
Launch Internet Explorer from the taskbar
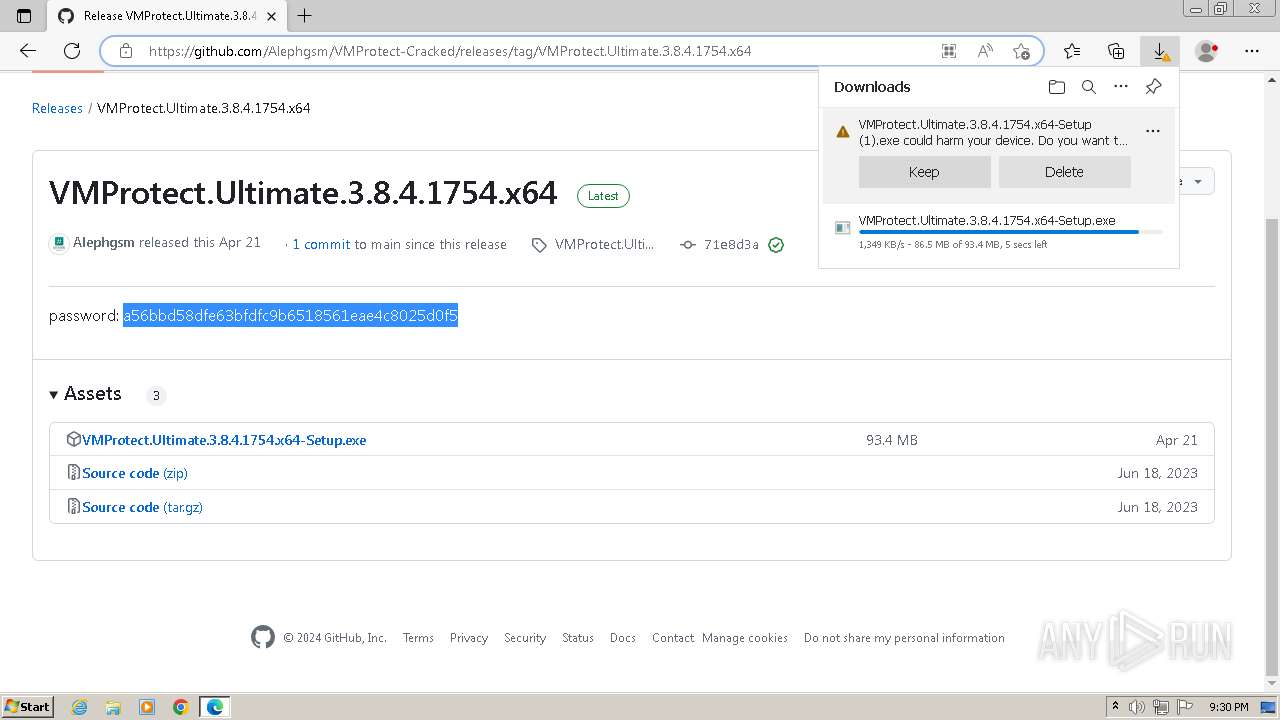(x=80, y=707)
